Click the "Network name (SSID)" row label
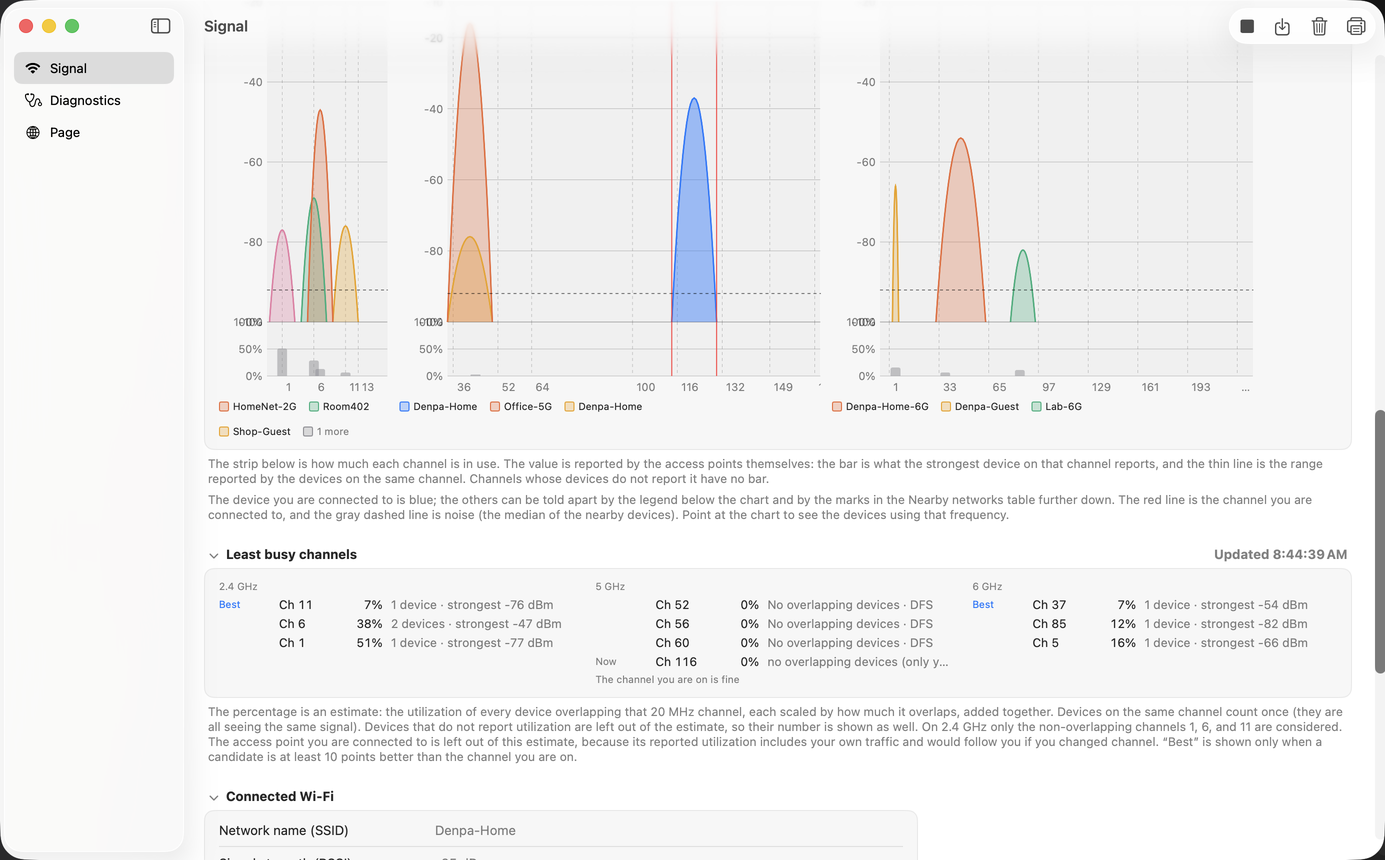 (x=284, y=831)
